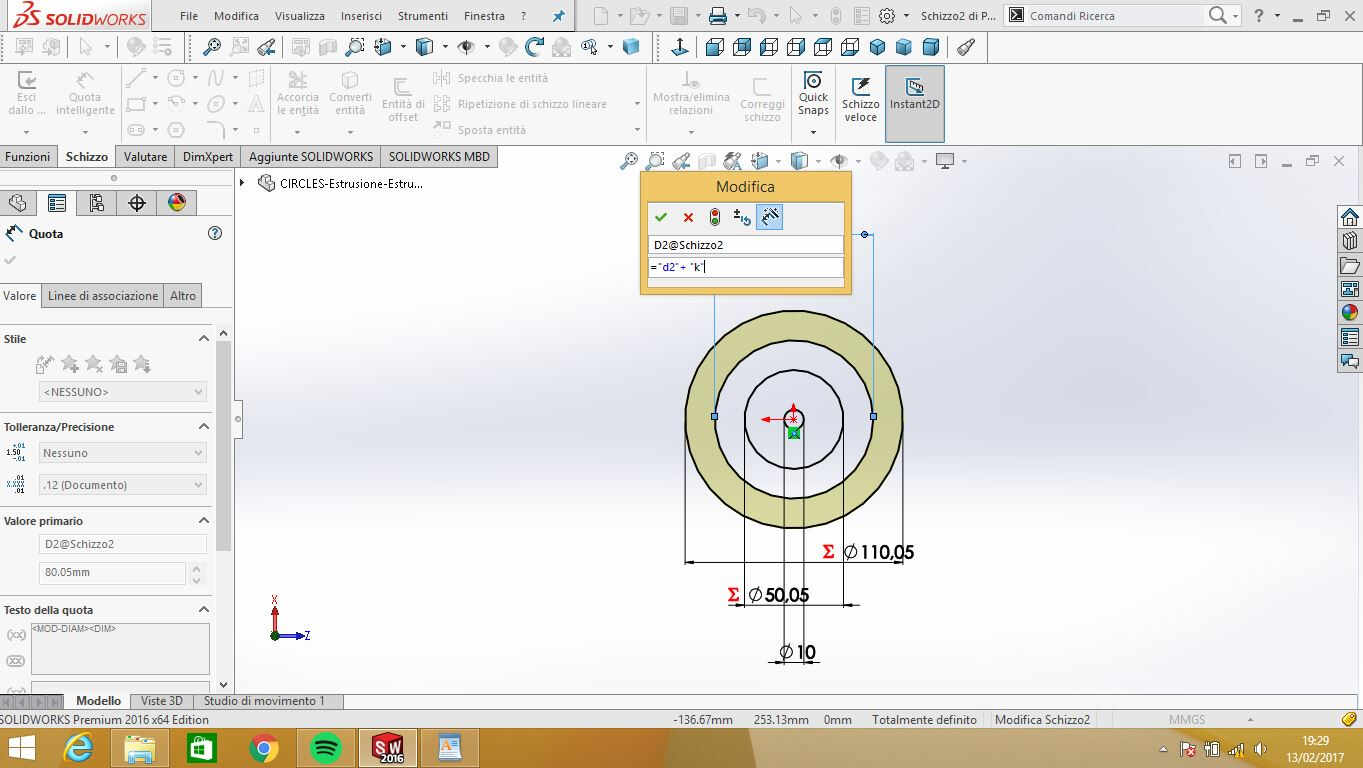Click the pin icon beside the menu bar
Image resolution: width=1363 pixels, height=768 pixels.
click(x=558, y=16)
